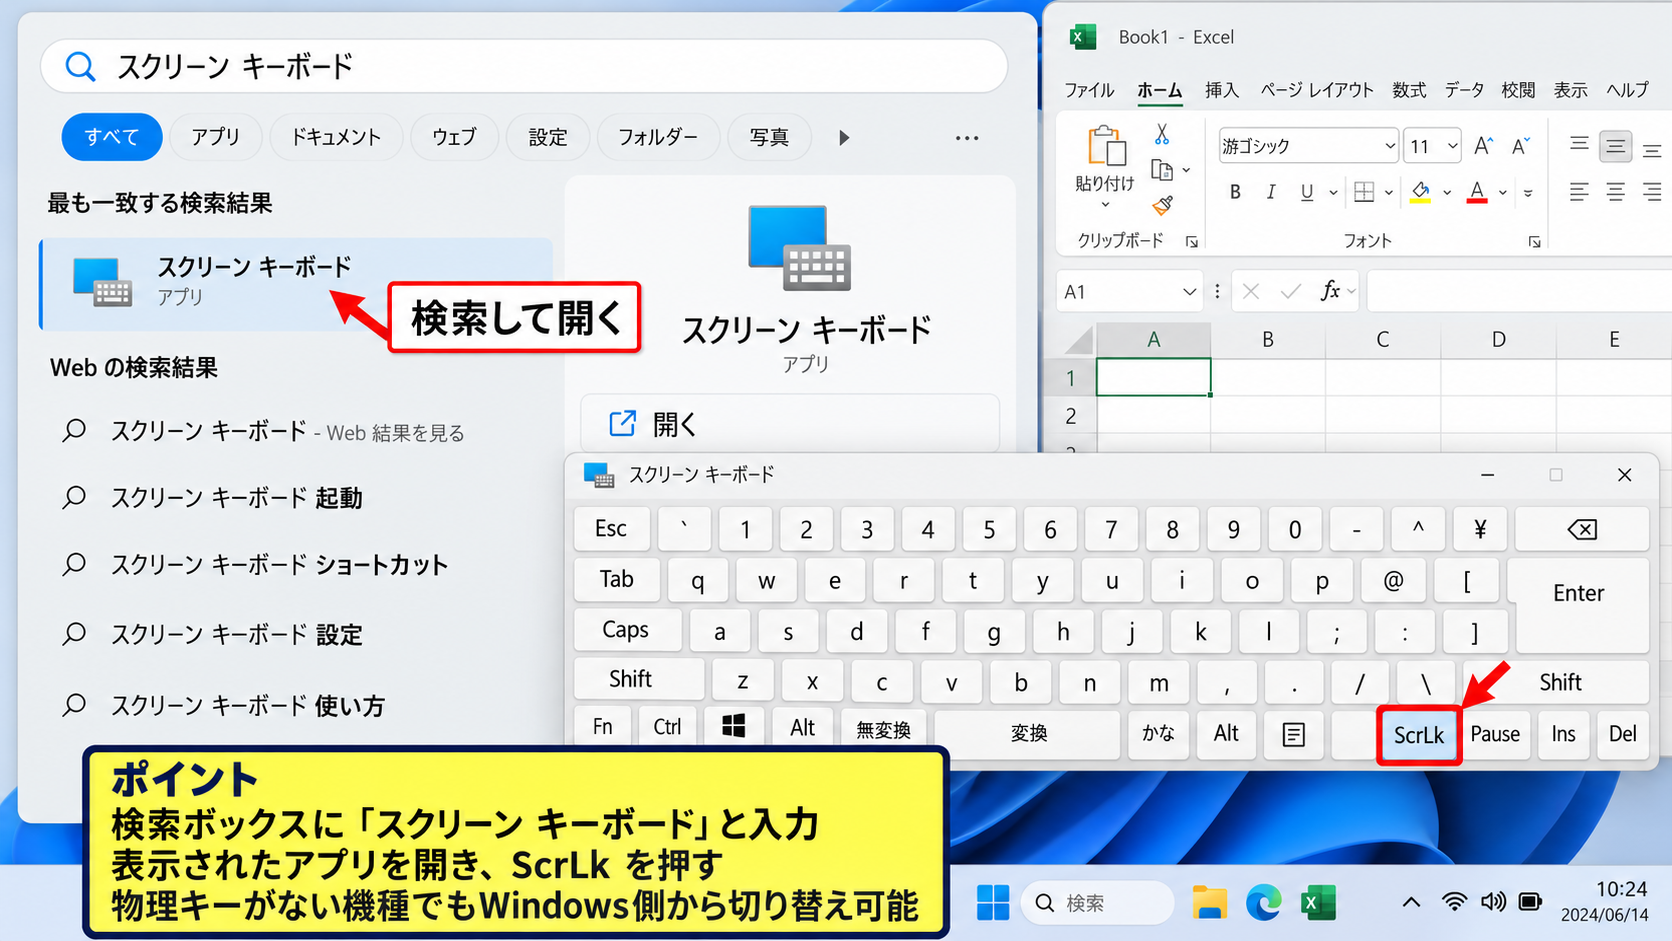Click the Paste clipboard icon in Excel
The width and height of the screenshot is (1672, 941).
(x=1106, y=146)
